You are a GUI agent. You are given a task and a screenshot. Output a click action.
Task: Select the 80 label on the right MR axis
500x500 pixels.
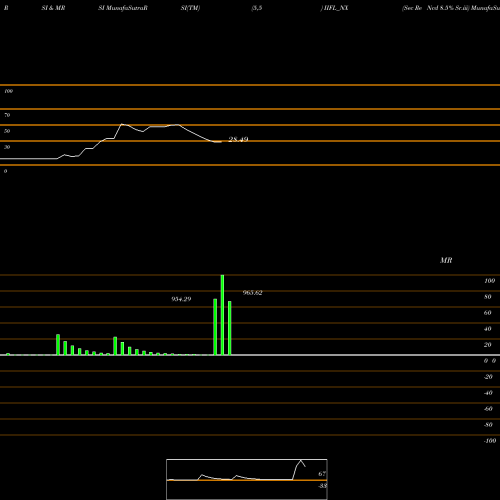pyautogui.click(x=488, y=297)
